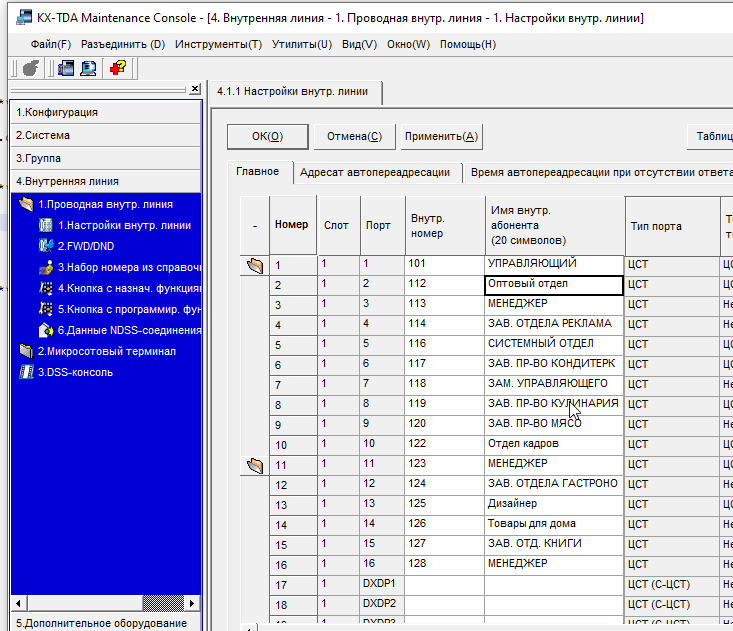Screen dimensions: 733x631
Task: Expand 5.Дополнительное оборудование section
Action: pos(106,623)
